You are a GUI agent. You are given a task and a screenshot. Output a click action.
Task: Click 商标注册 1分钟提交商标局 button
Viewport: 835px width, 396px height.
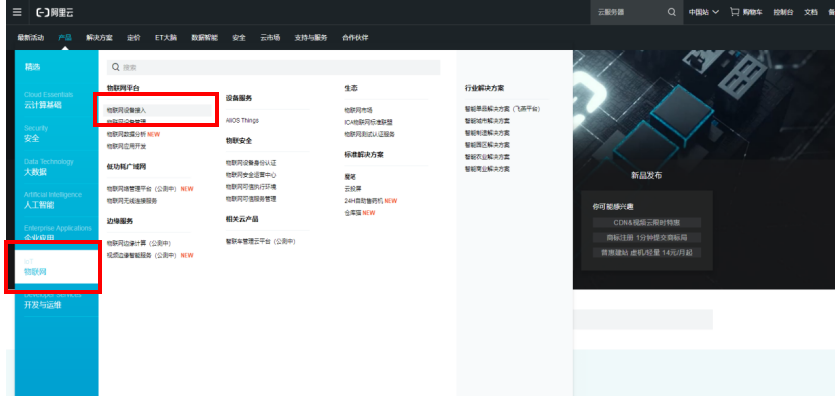point(646,237)
